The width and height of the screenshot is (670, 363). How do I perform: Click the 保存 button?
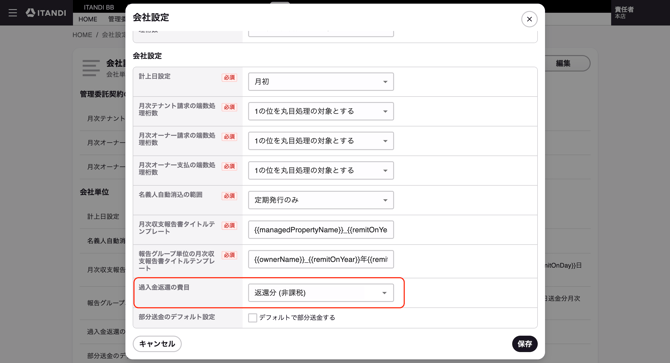525,344
